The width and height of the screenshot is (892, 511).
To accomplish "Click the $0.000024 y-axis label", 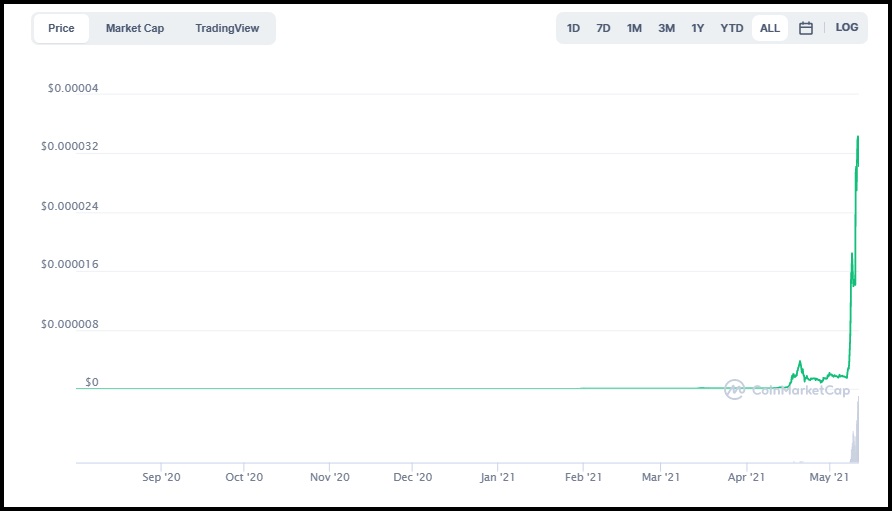I will (69, 206).
